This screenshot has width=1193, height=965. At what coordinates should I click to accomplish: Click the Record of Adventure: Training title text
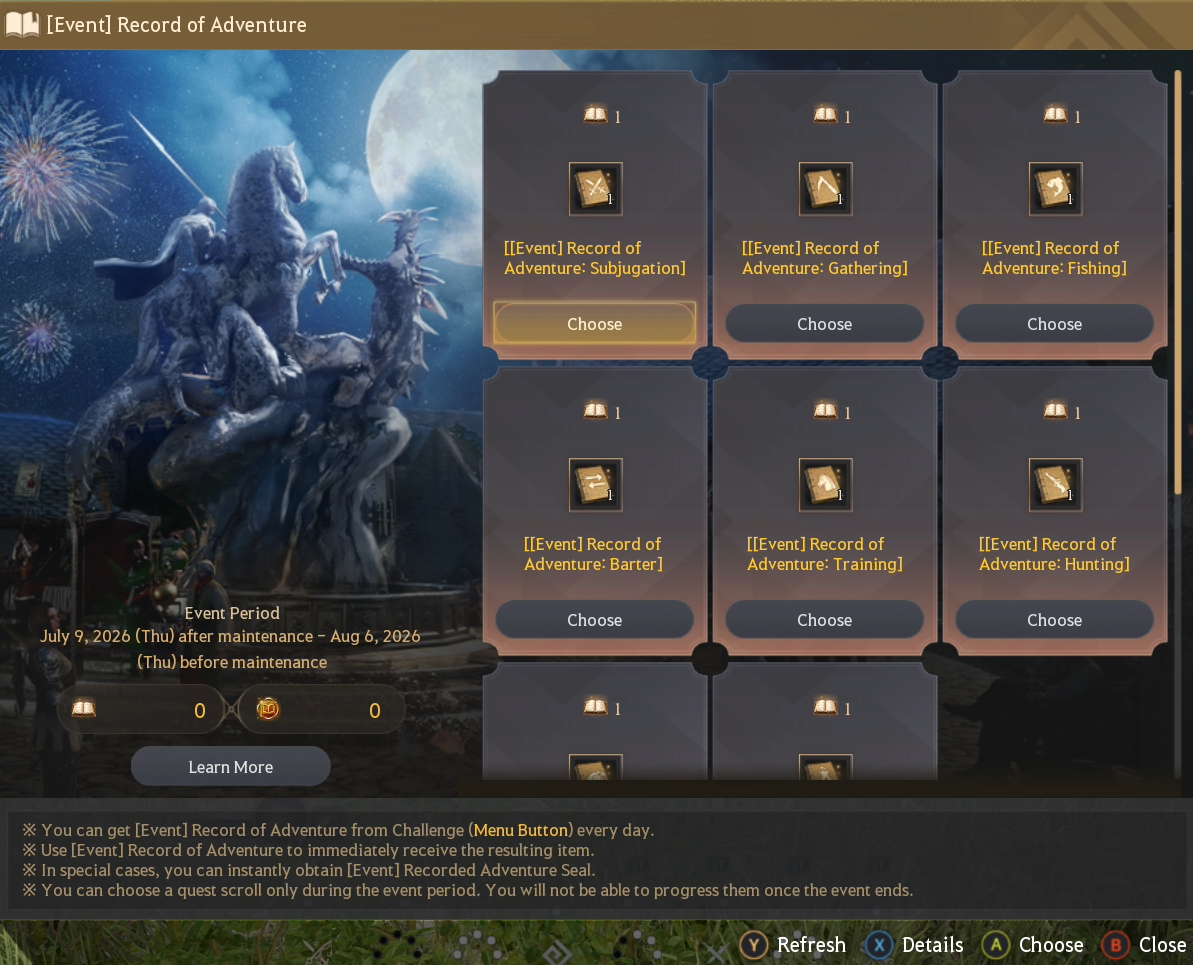825,554
